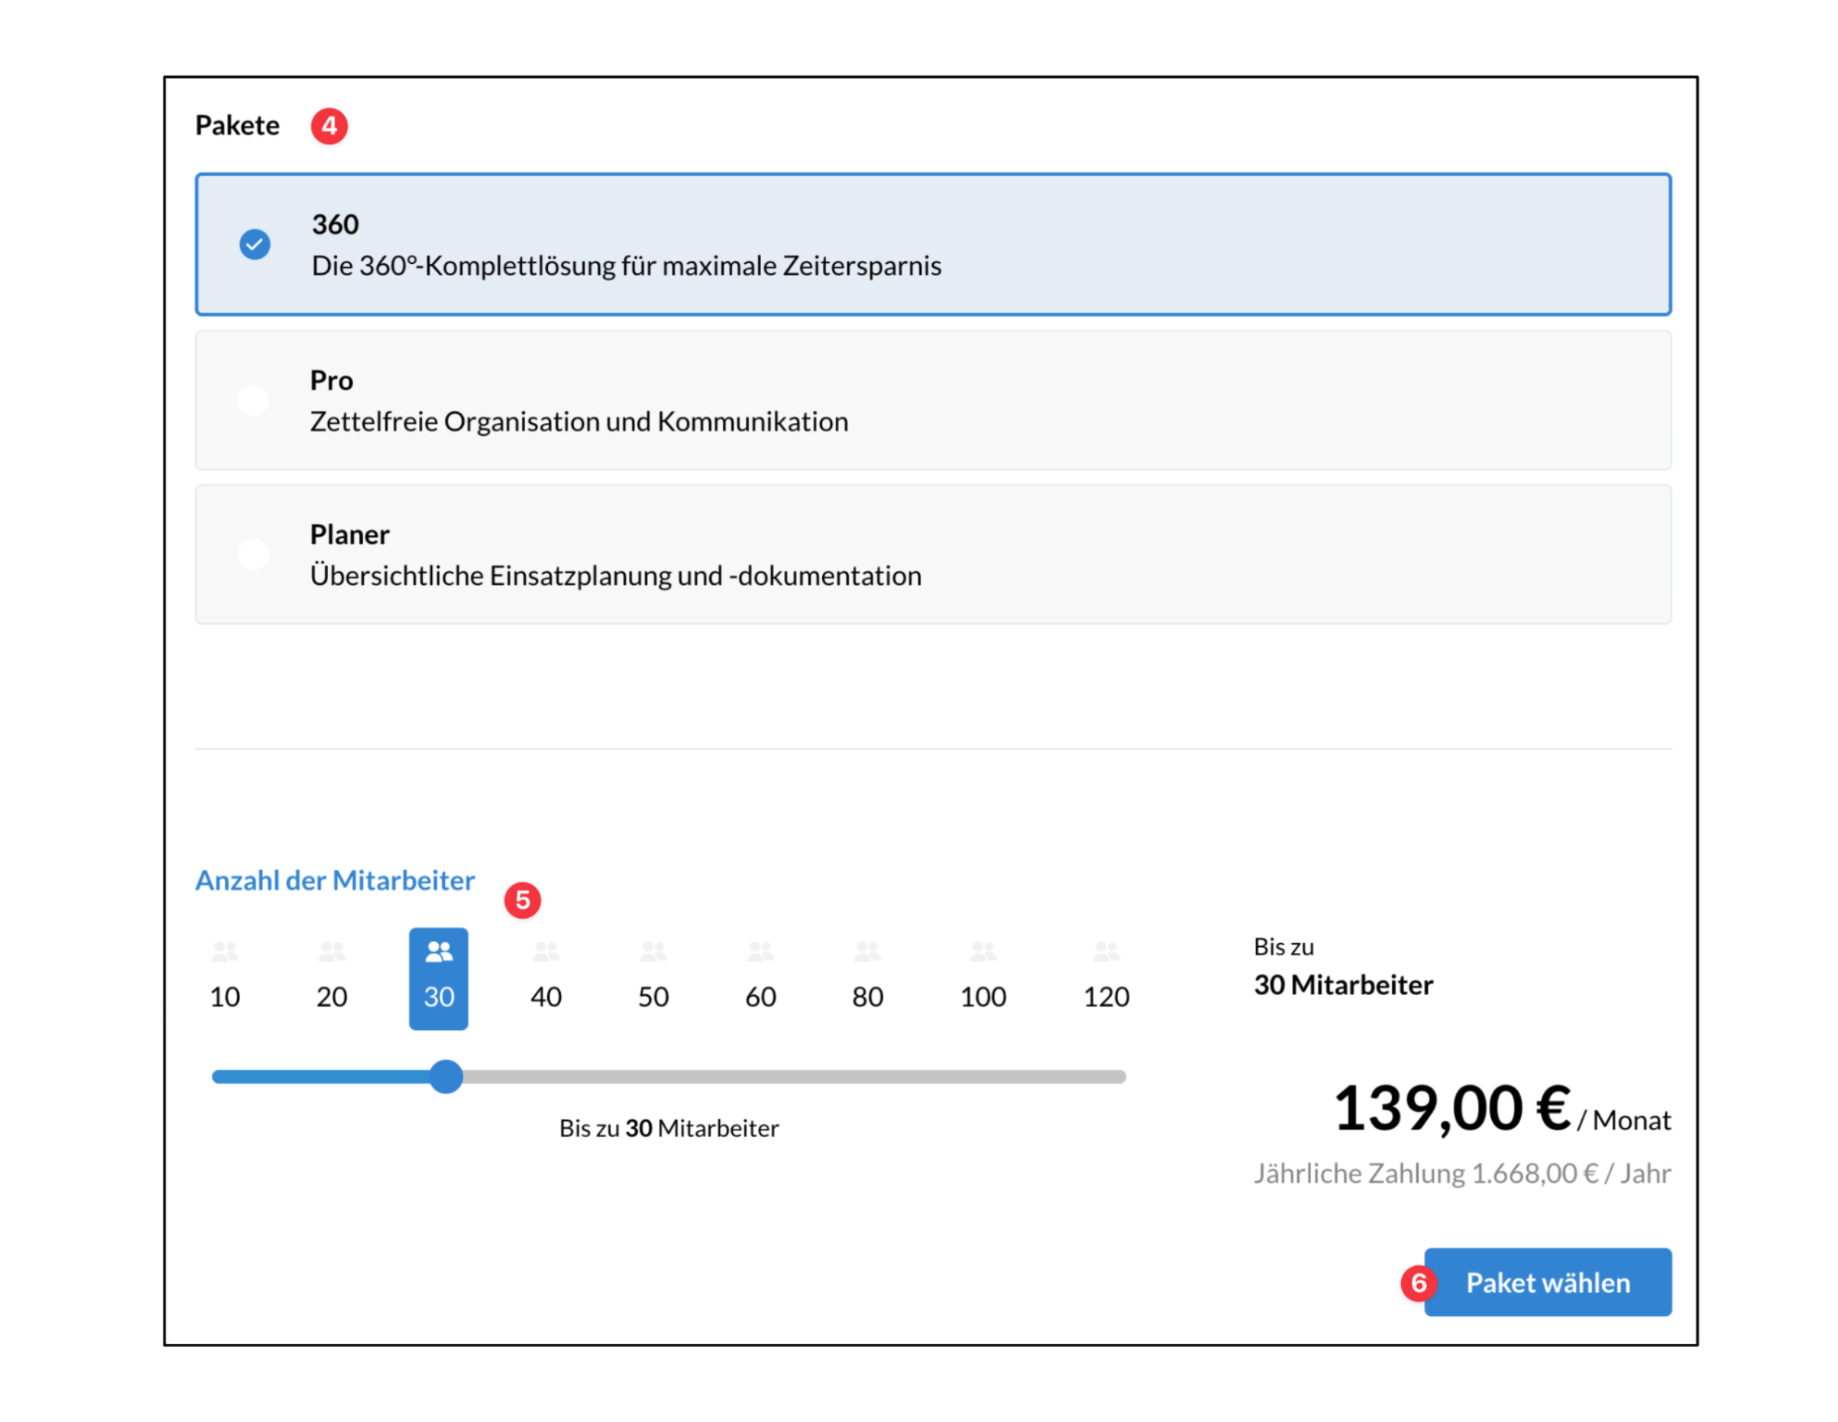
Task: Click the Pro package description text
Action: [x=579, y=422]
